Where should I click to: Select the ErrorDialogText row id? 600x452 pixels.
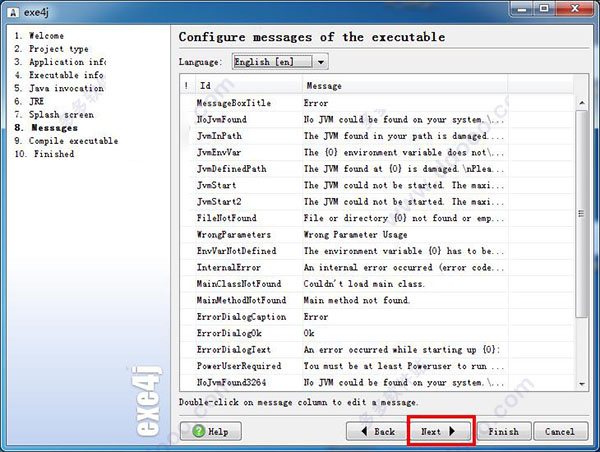tap(234, 350)
